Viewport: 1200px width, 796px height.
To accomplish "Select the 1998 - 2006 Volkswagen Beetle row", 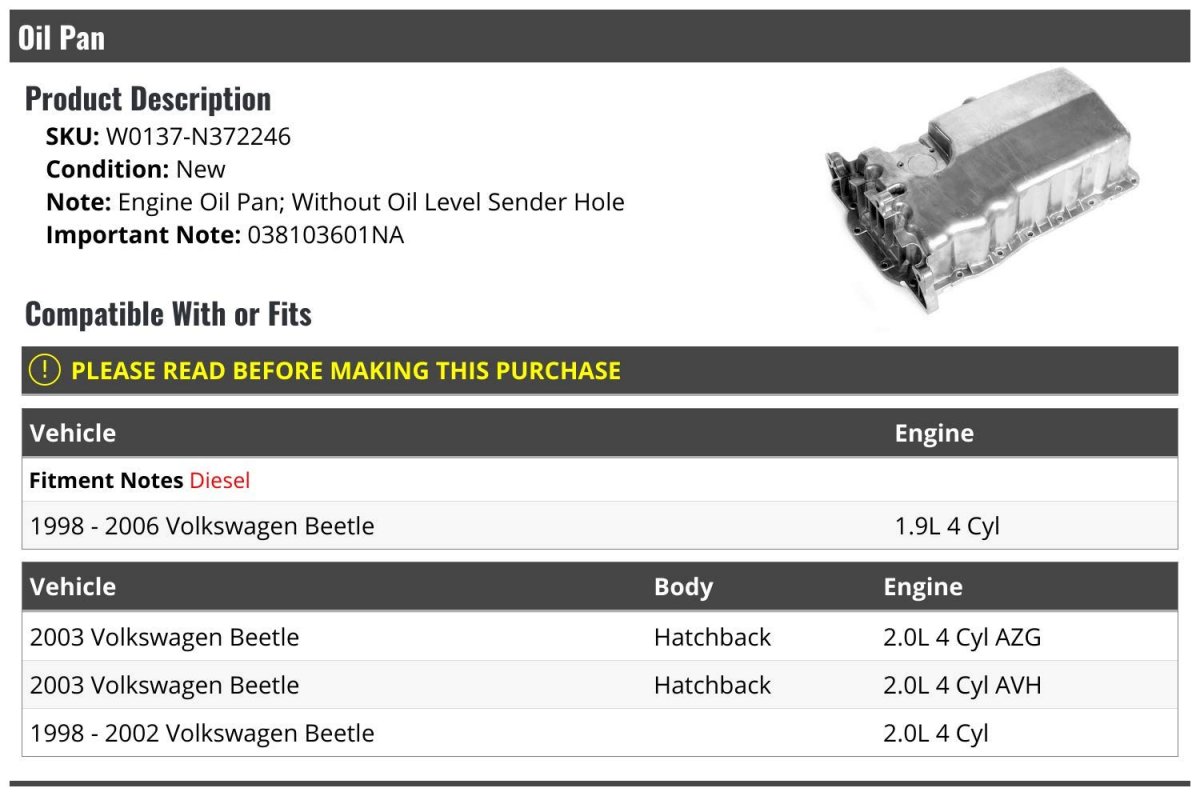I will 600,525.
